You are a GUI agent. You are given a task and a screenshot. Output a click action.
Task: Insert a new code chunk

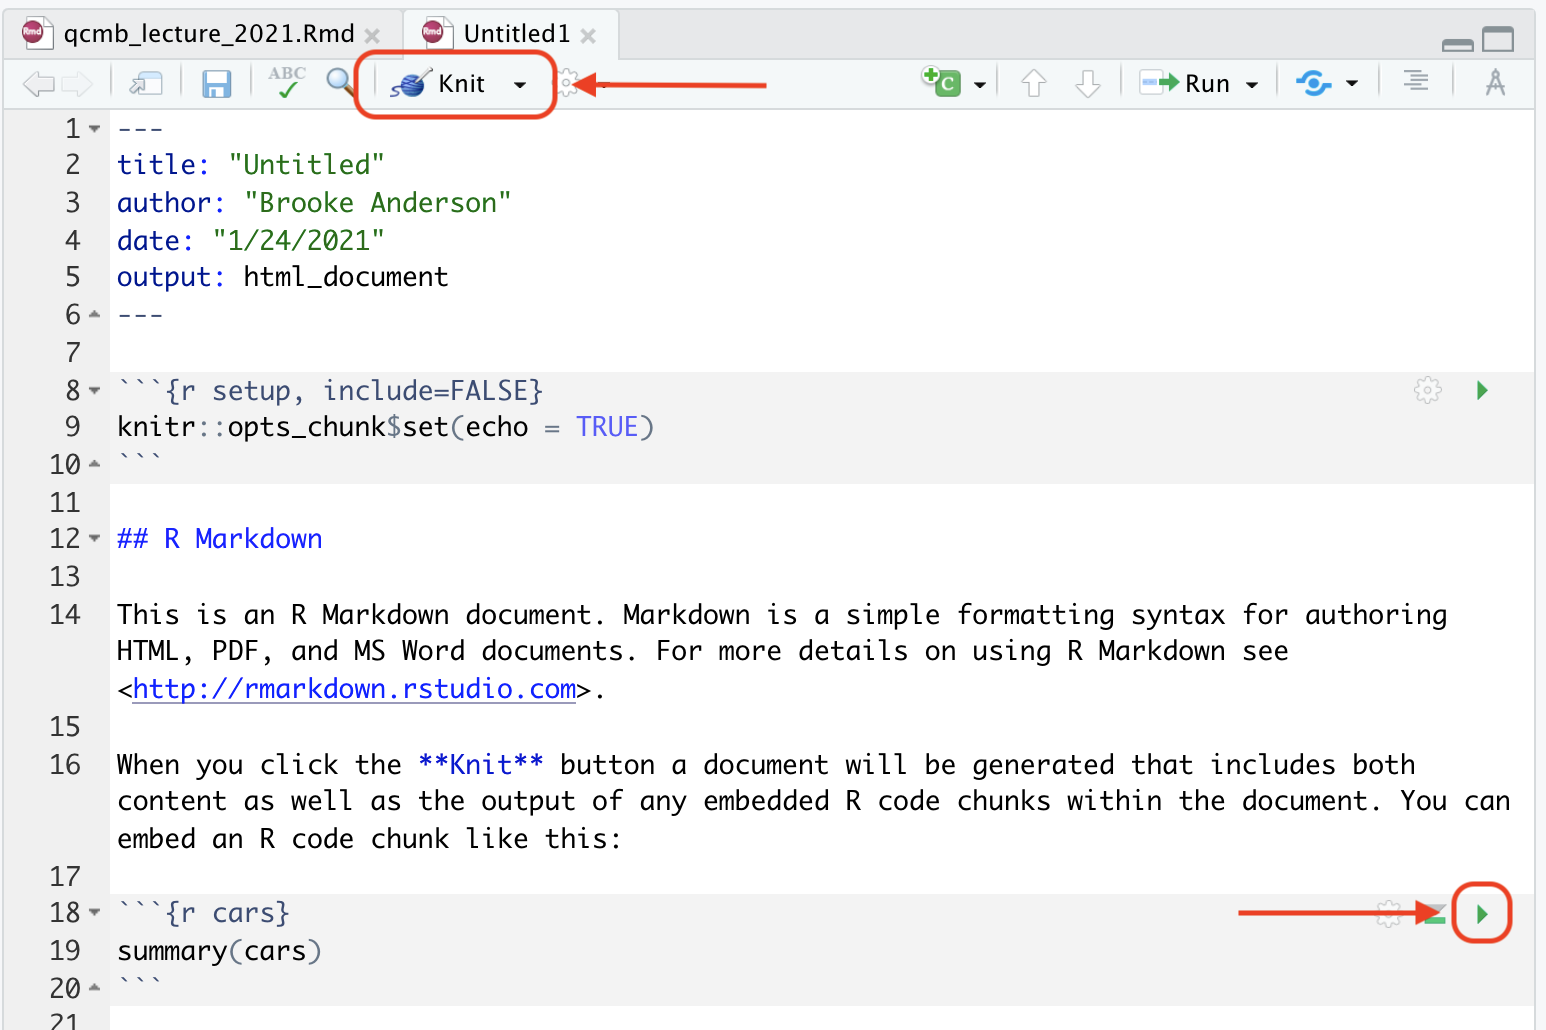[941, 82]
